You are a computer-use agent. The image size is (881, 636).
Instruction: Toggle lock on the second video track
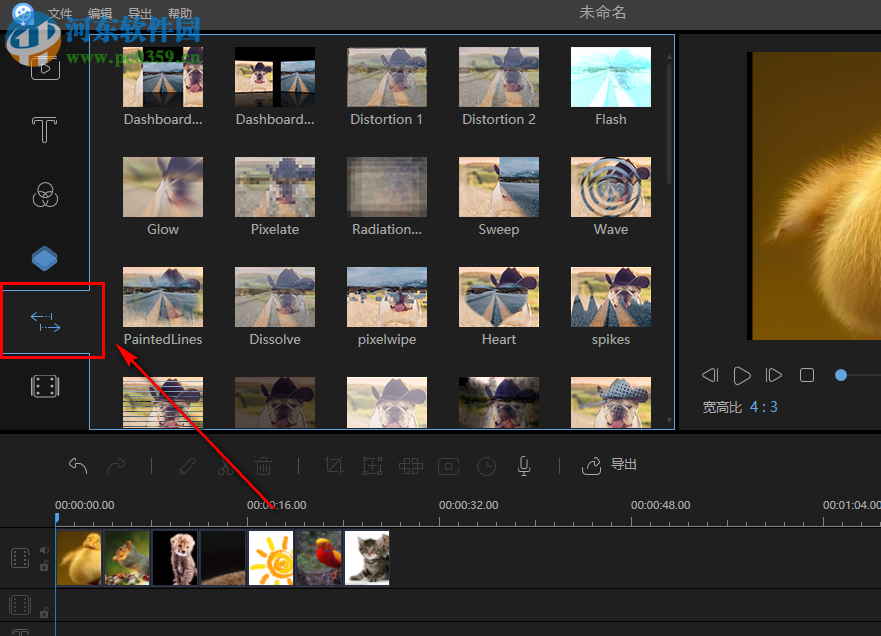[44, 612]
